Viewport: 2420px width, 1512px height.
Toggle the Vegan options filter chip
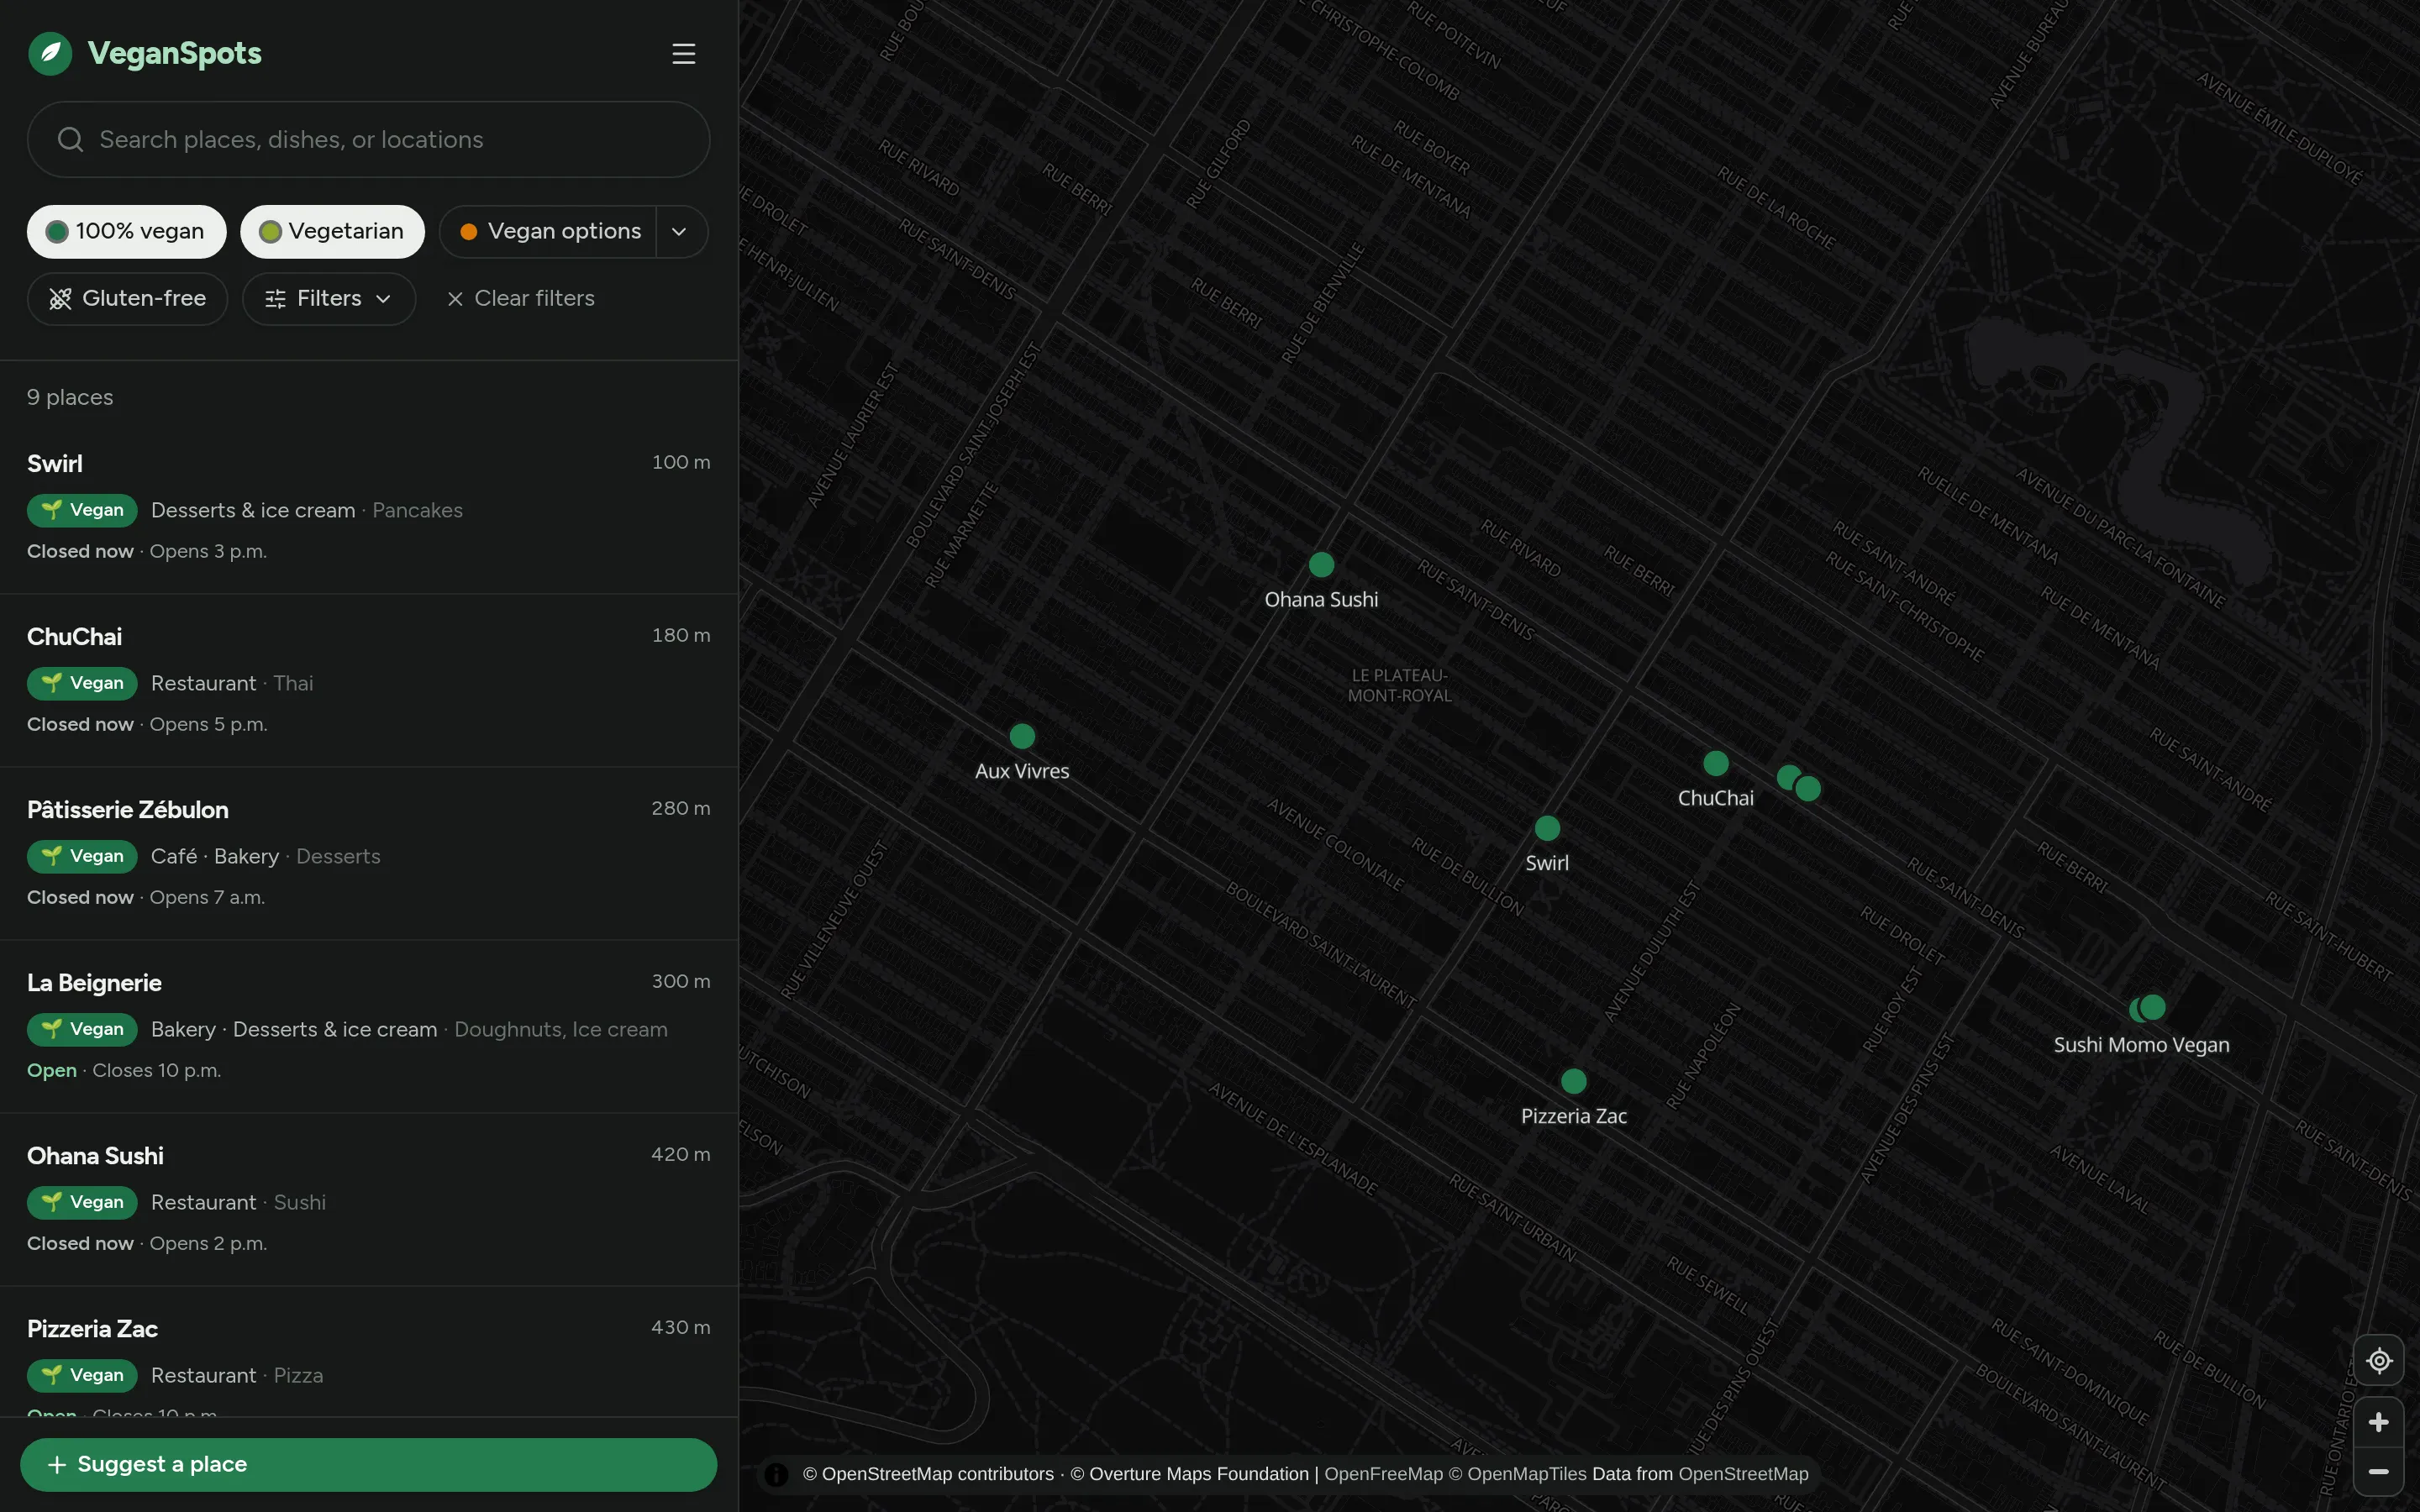548,231
